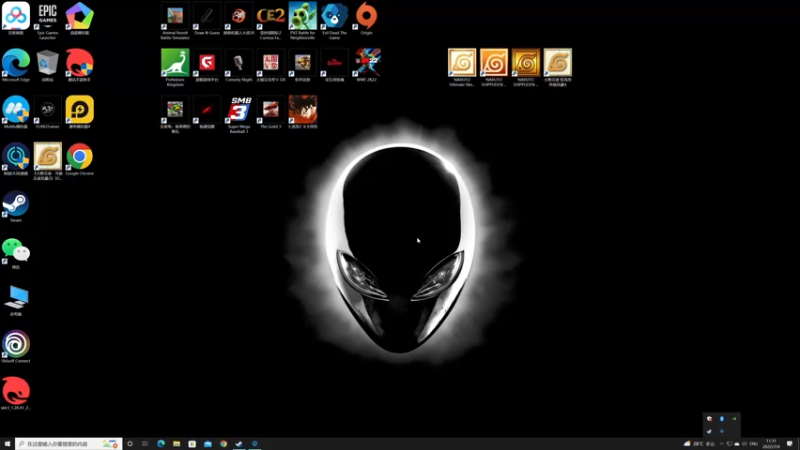Open the taskbar clock and date

pos(771,444)
